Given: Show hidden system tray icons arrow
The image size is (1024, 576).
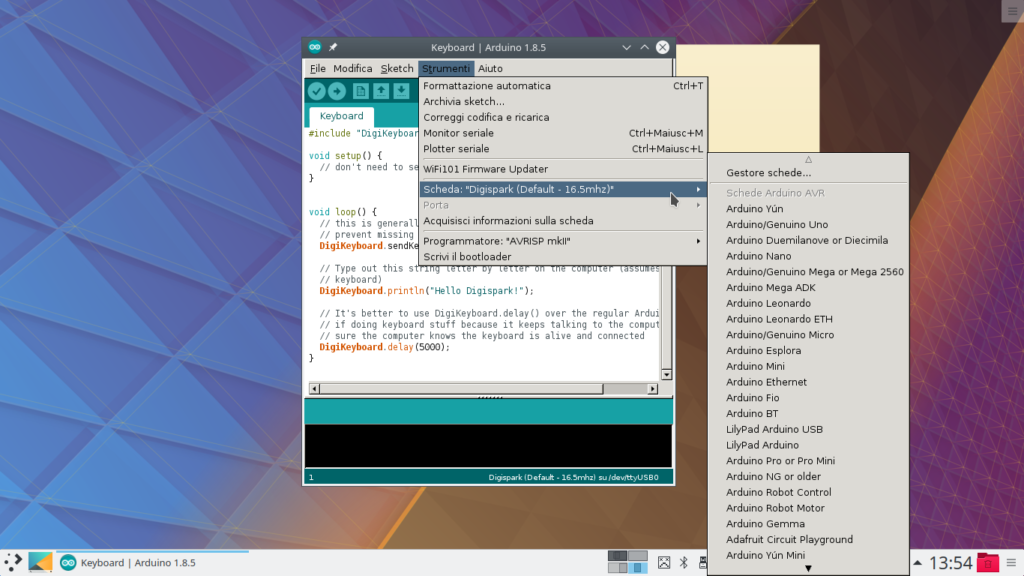Looking at the screenshot, I should 918,563.
